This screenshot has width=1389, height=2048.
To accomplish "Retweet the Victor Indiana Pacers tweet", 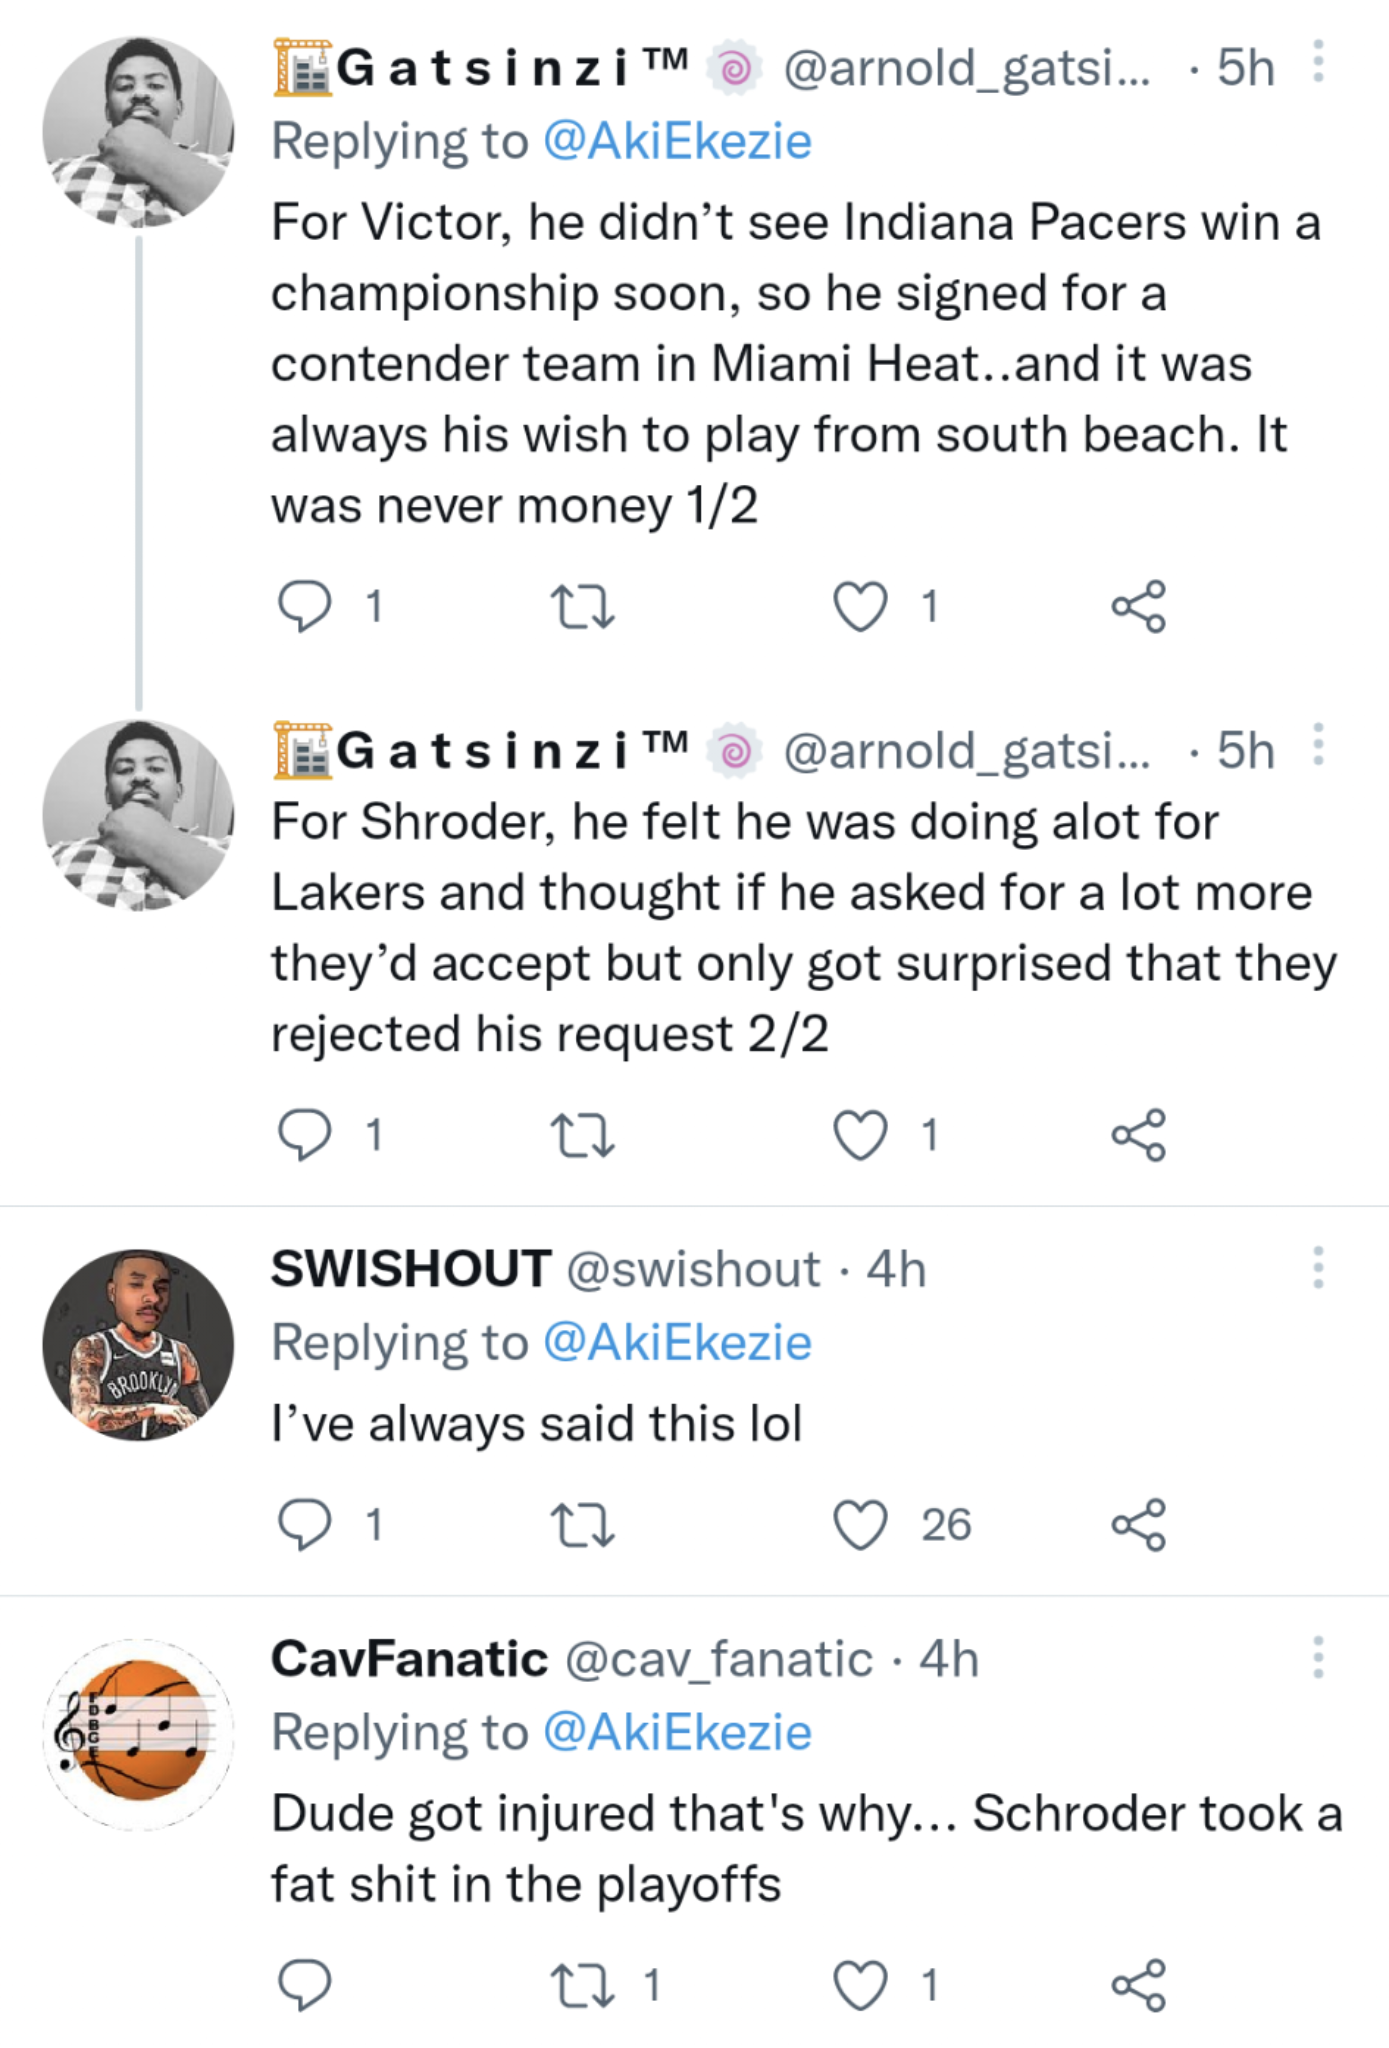I will tap(583, 606).
